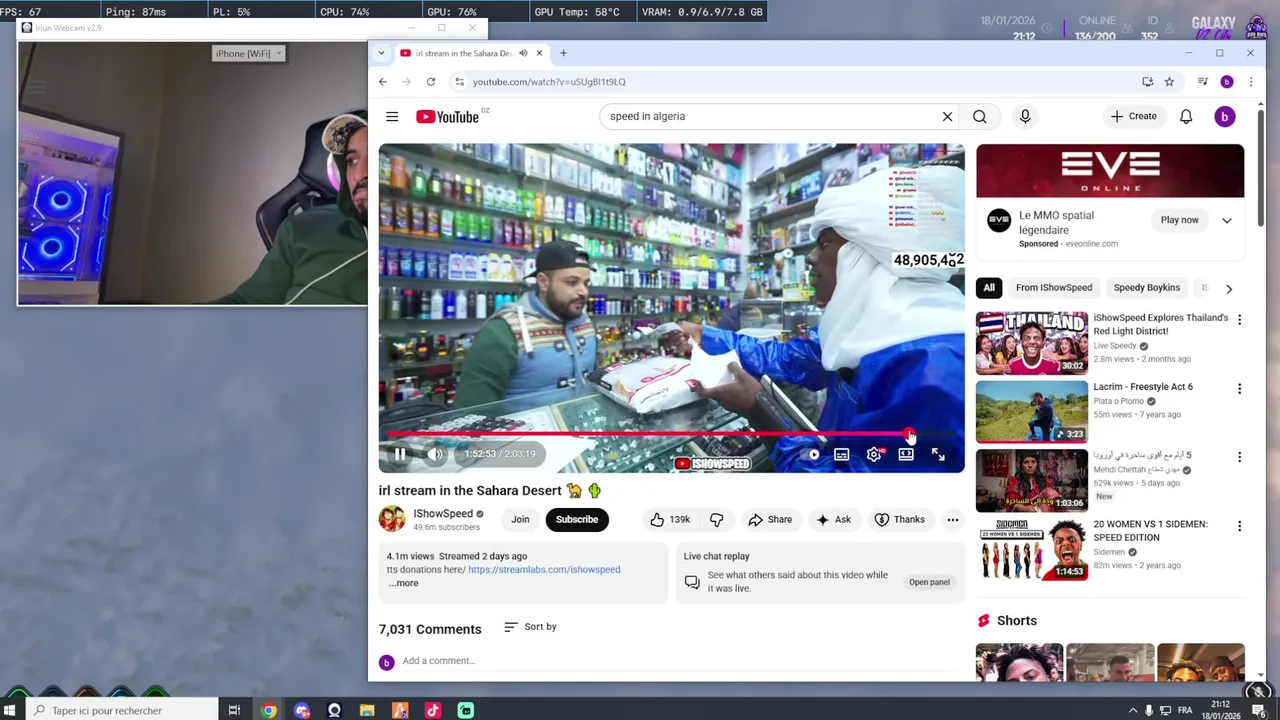The width and height of the screenshot is (1280, 720).
Task: Click the youtube.com address bar URL
Action: [x=549, y=82]
